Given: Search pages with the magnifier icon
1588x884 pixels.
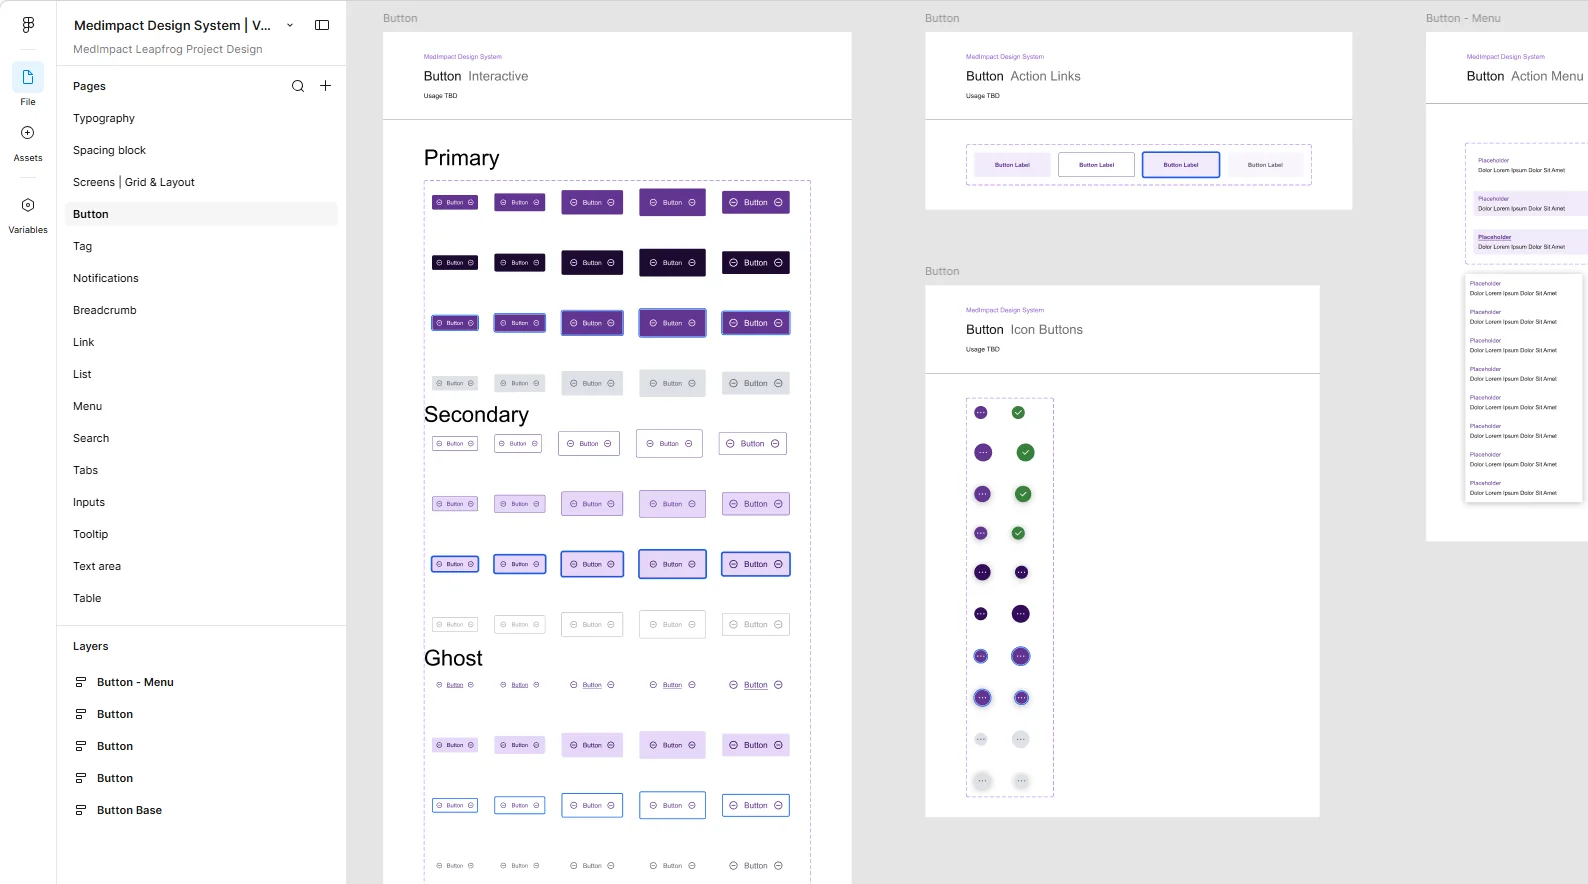Looking at the screenshot, I should [x=298, y=86].
